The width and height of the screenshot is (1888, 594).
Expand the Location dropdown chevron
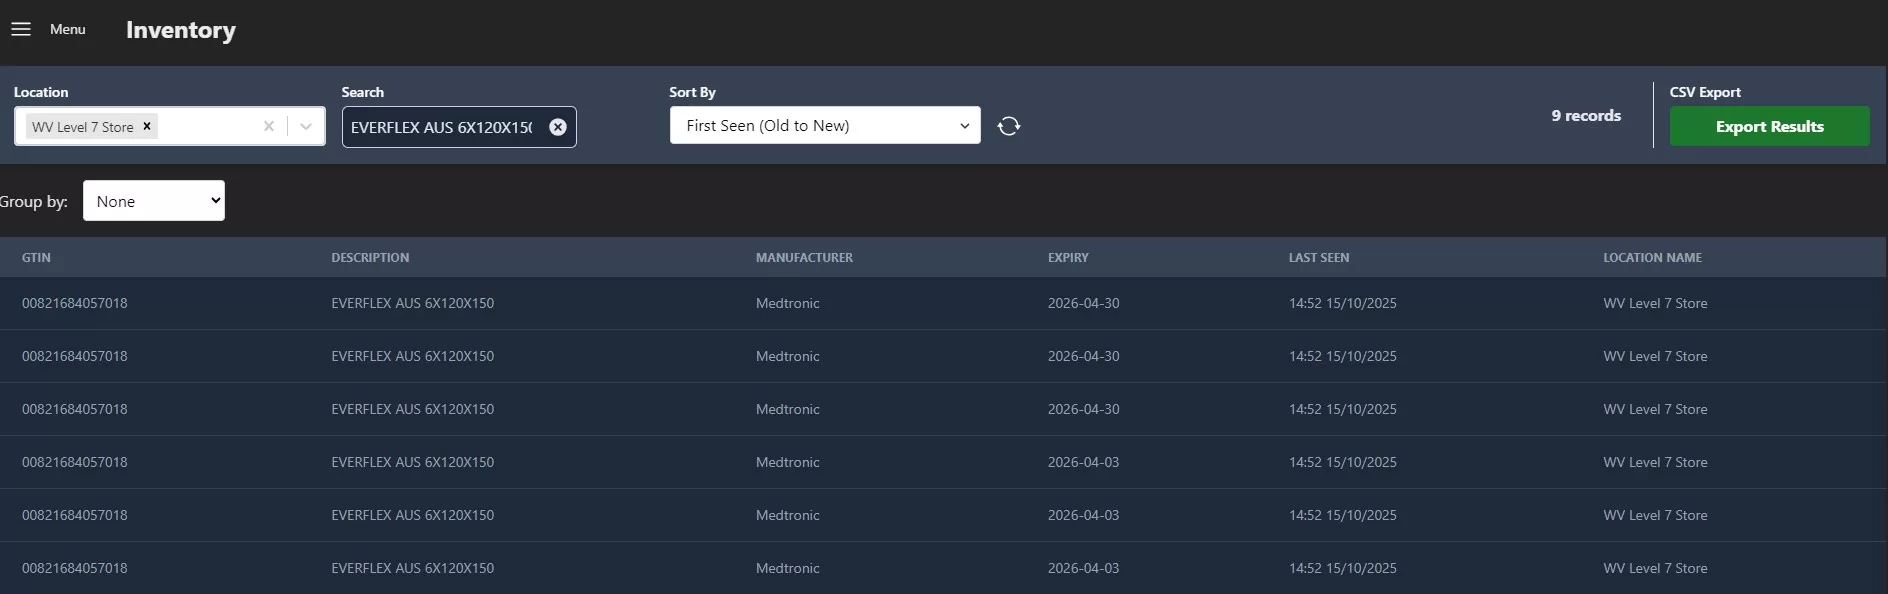(x=306, y=126)
